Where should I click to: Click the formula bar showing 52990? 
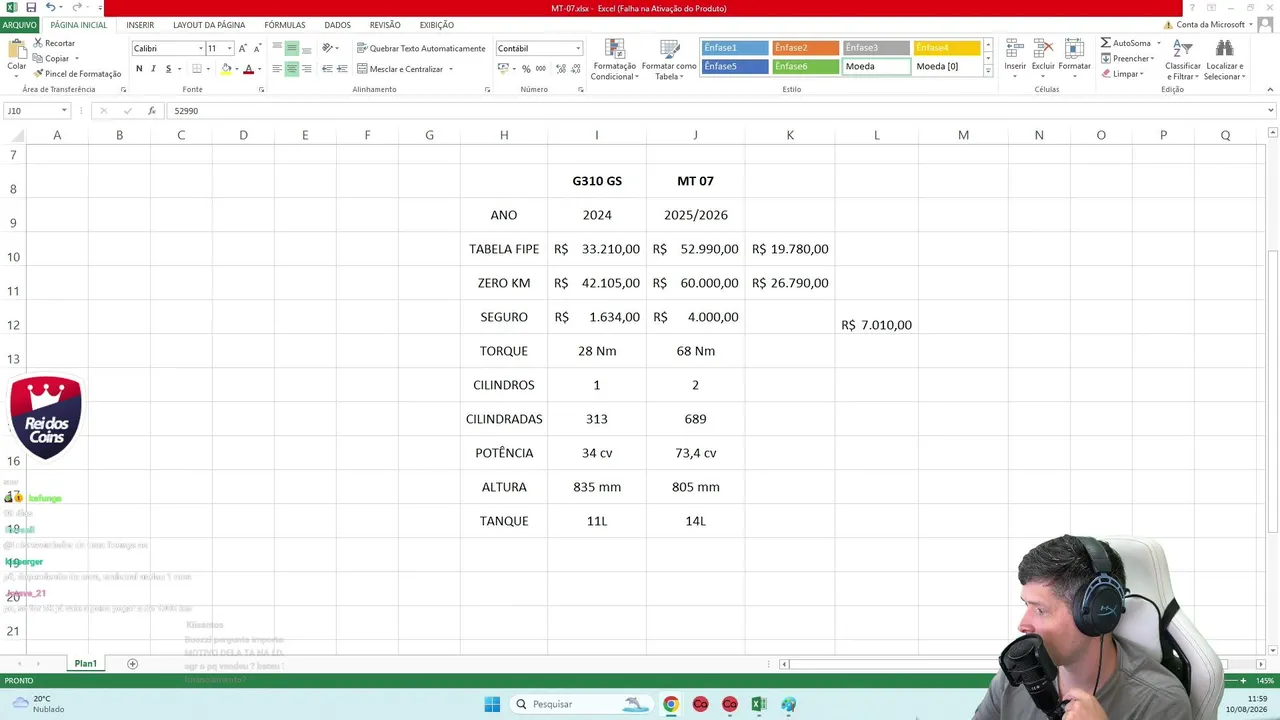[718, 111]
